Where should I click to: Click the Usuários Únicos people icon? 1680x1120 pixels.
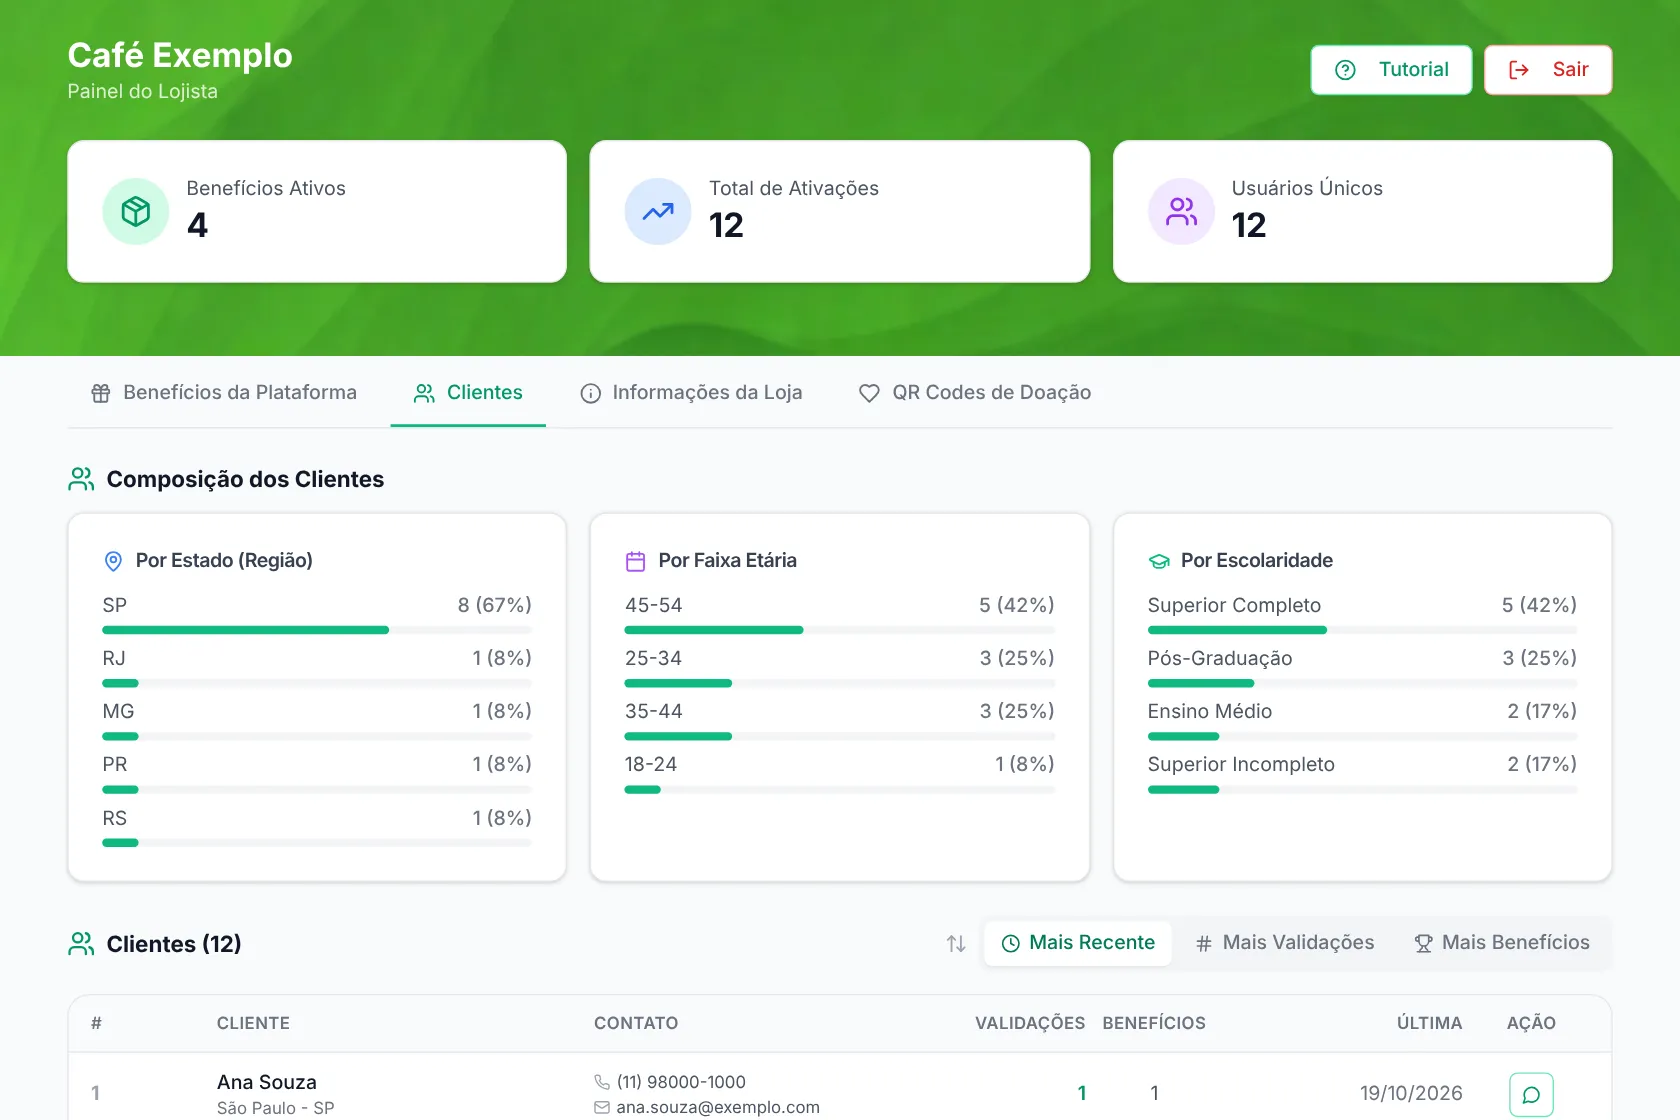click(1181, 211)
